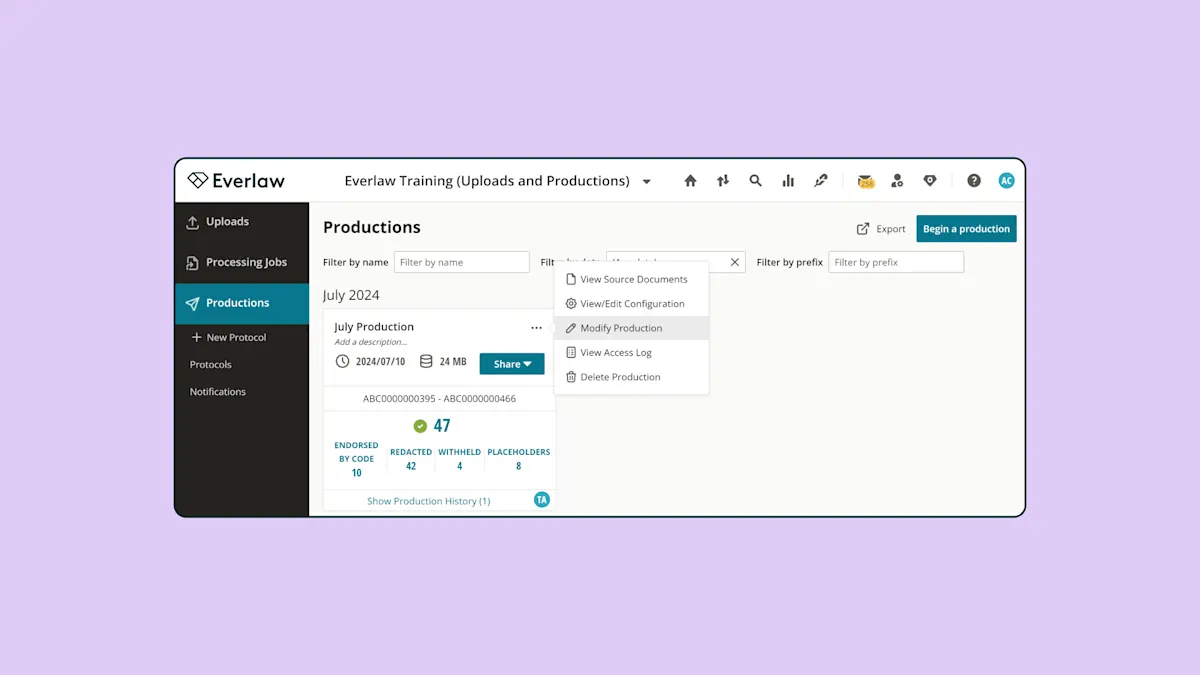The height and width of the screenshot is (675, 1200).
Task: Click the document total 47
Action: point(442,426)
